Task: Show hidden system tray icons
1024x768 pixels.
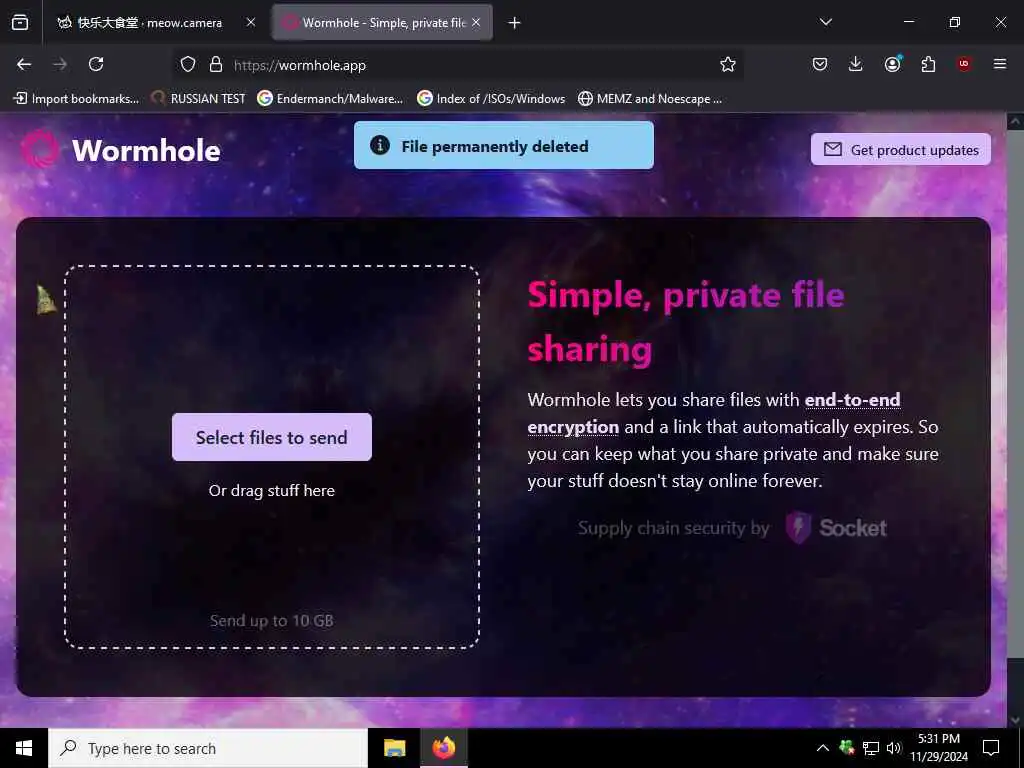Action: (x=823, y=748)
